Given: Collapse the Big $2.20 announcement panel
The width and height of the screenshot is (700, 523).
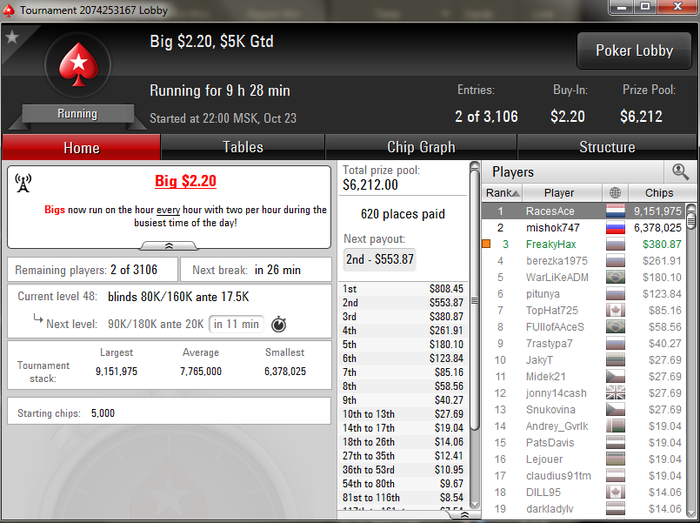Looking at the screenshot, I should point(169,246).
